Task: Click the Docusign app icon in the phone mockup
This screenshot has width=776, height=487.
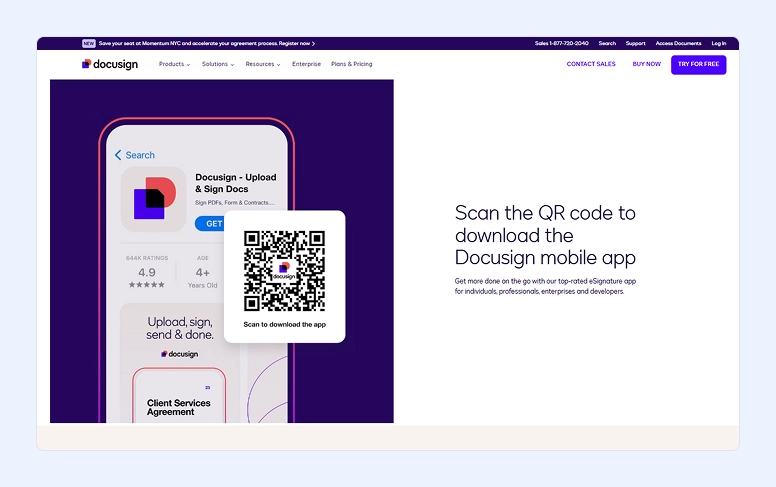Action: click(x=153, y=199)
